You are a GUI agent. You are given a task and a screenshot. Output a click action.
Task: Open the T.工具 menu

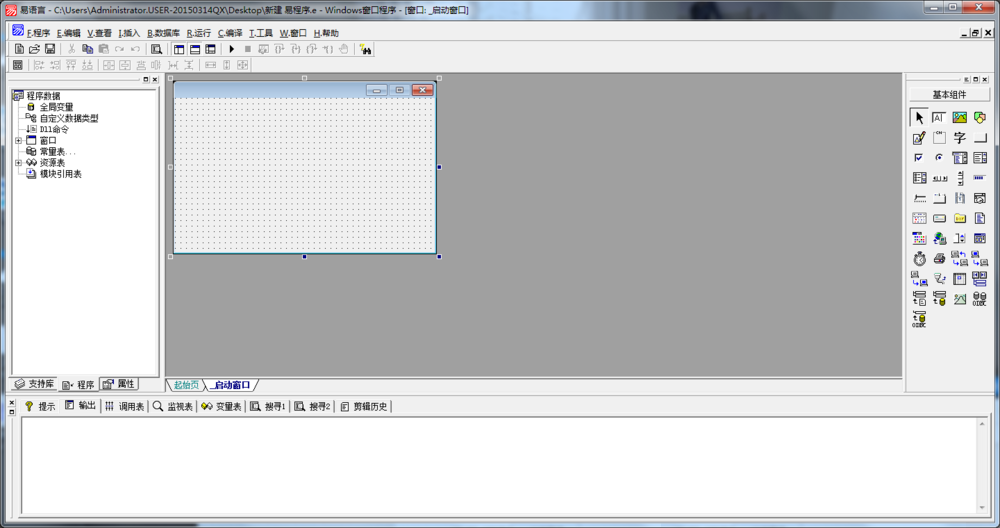click(261, 33)
